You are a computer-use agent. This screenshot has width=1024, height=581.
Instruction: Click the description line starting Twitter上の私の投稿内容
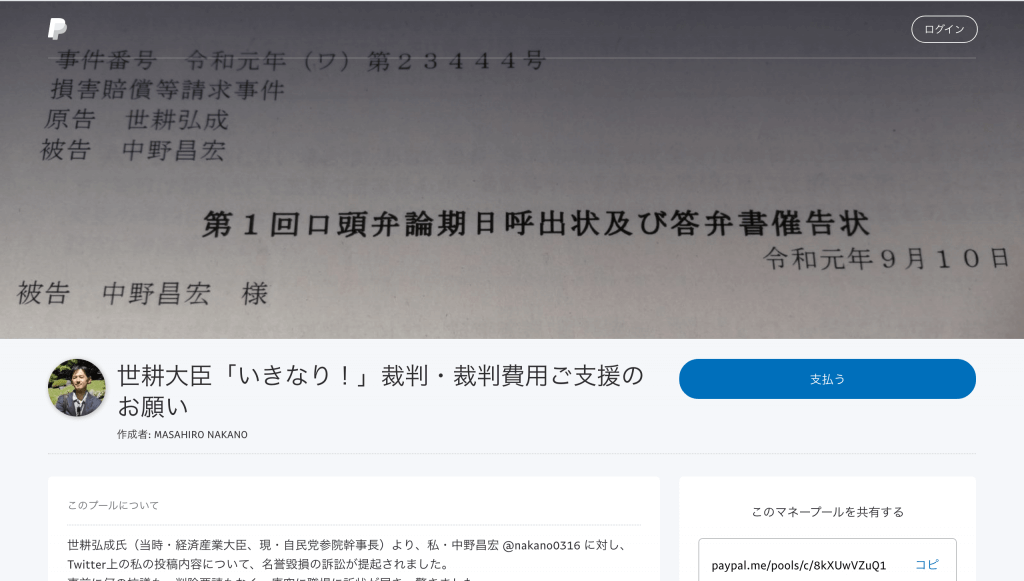click(x=258, y=564)
